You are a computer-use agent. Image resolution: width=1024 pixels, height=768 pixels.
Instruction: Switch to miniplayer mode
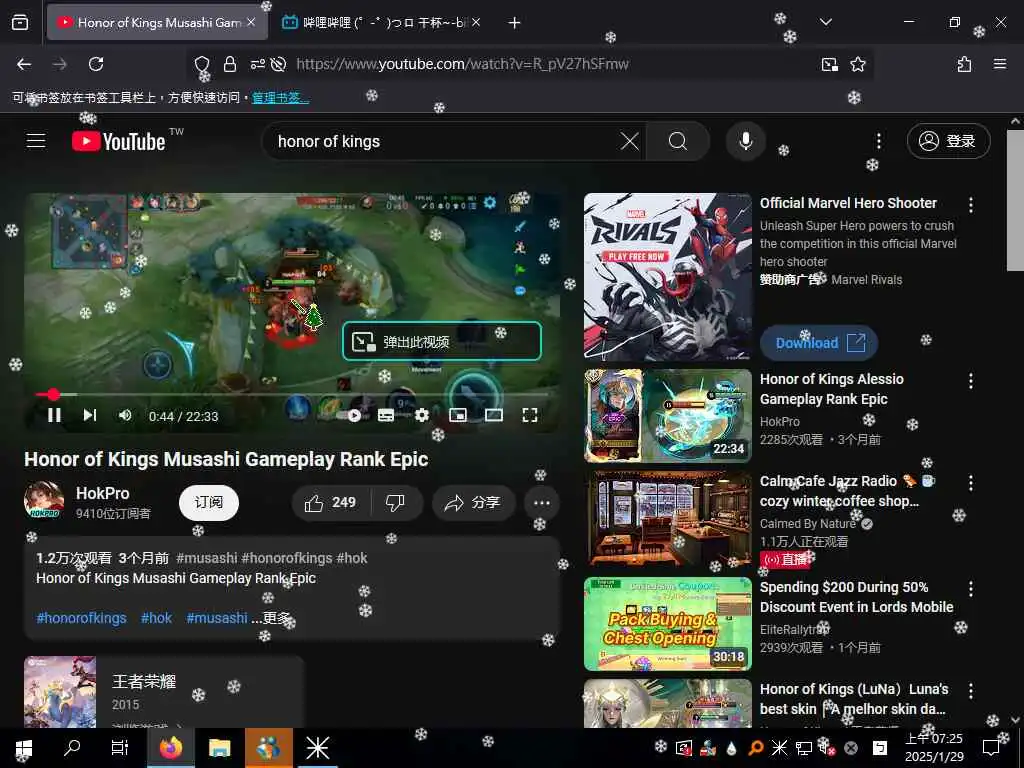[x=458, y=415]
